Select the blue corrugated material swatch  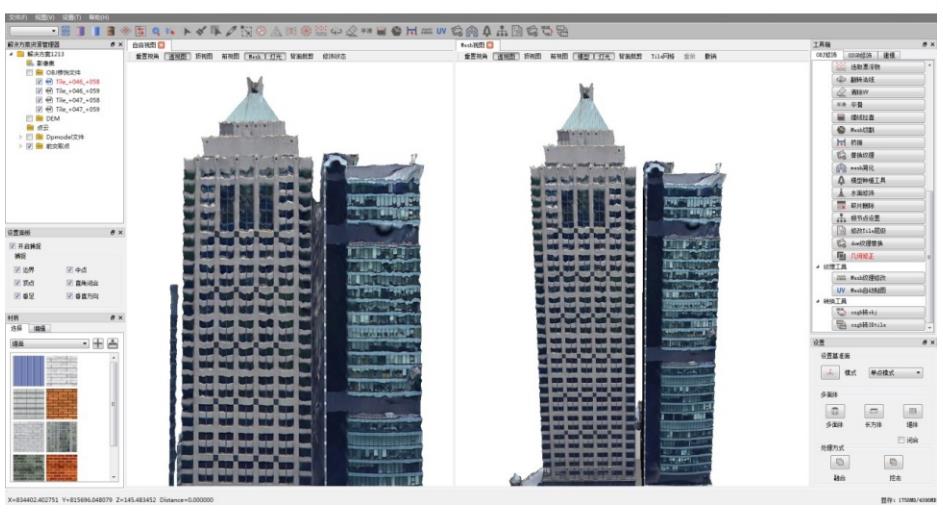pos(28,371)
